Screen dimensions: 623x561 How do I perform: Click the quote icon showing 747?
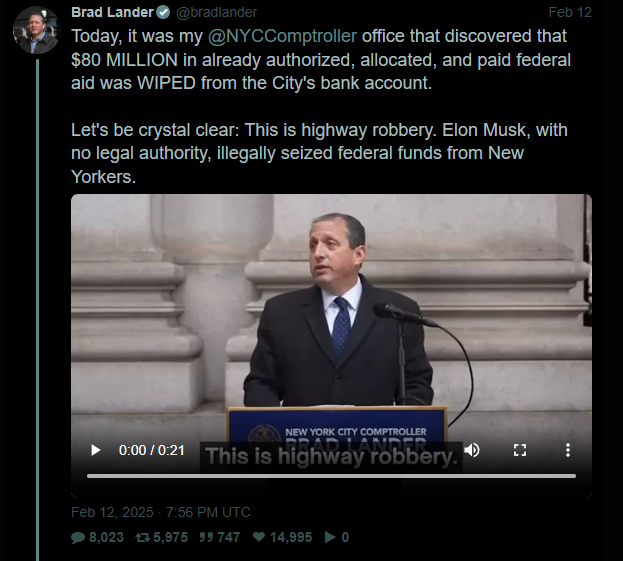[x=206, y=538]
